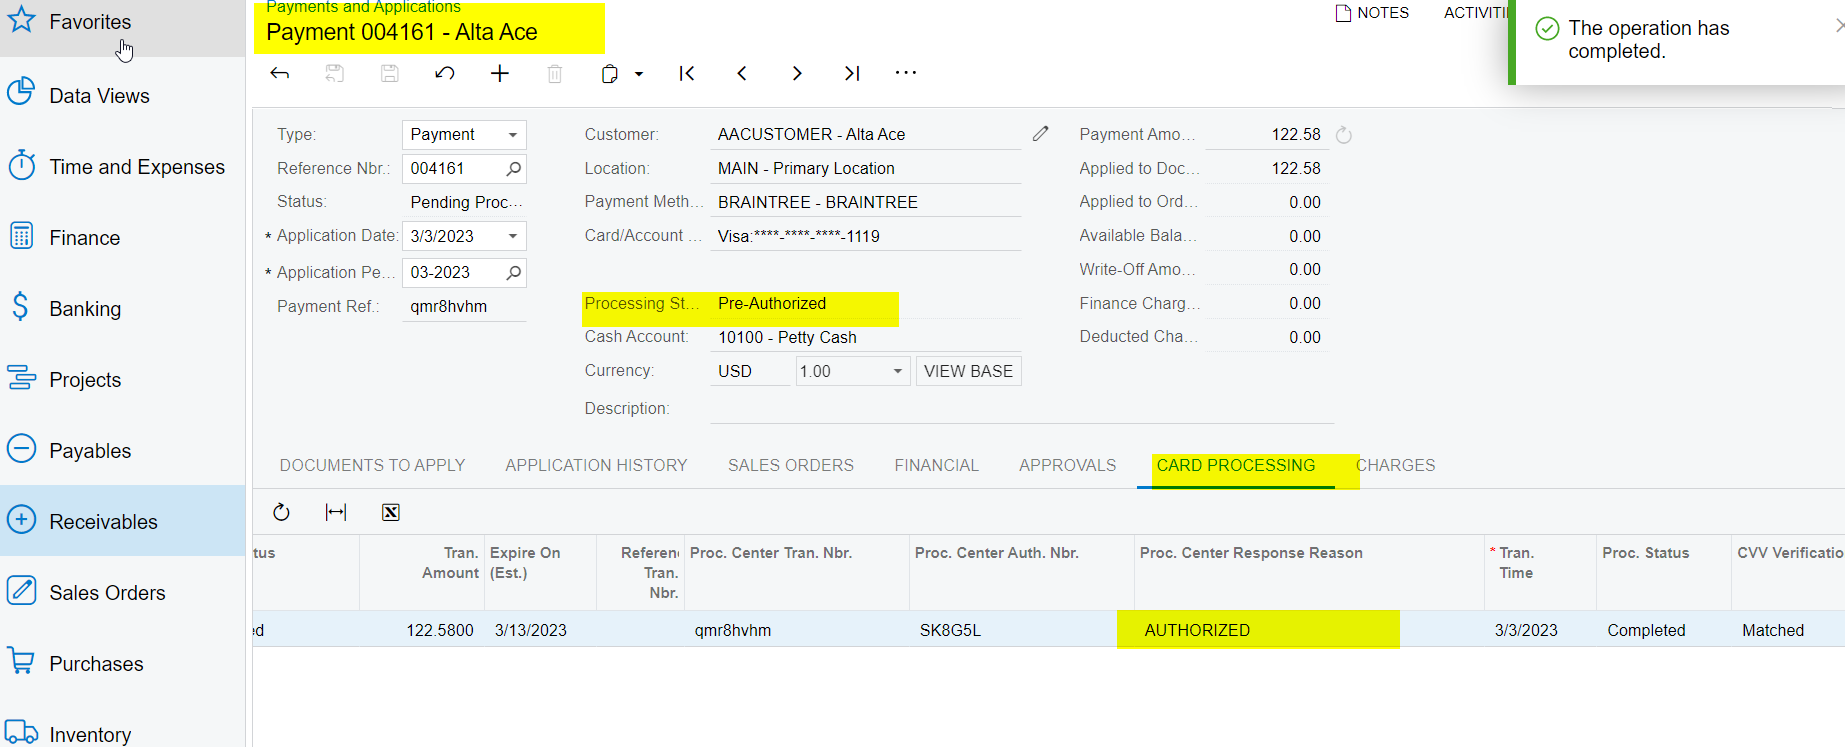Look up Reference Nbr with magnifier
Viewport: 1845px width, 747px height.
coord(514,168)
